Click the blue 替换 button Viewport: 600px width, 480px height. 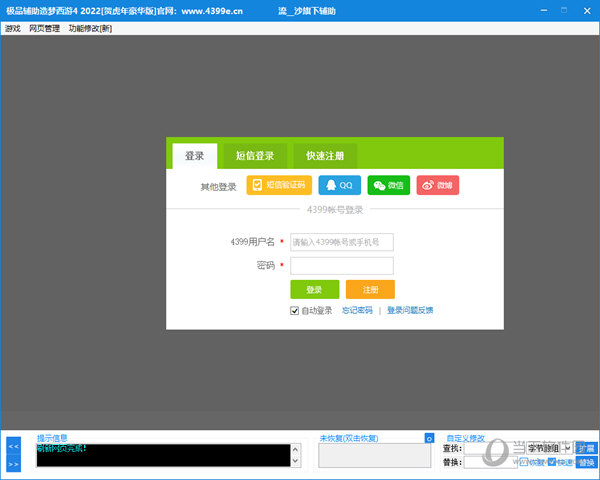(x=587, y=462)
